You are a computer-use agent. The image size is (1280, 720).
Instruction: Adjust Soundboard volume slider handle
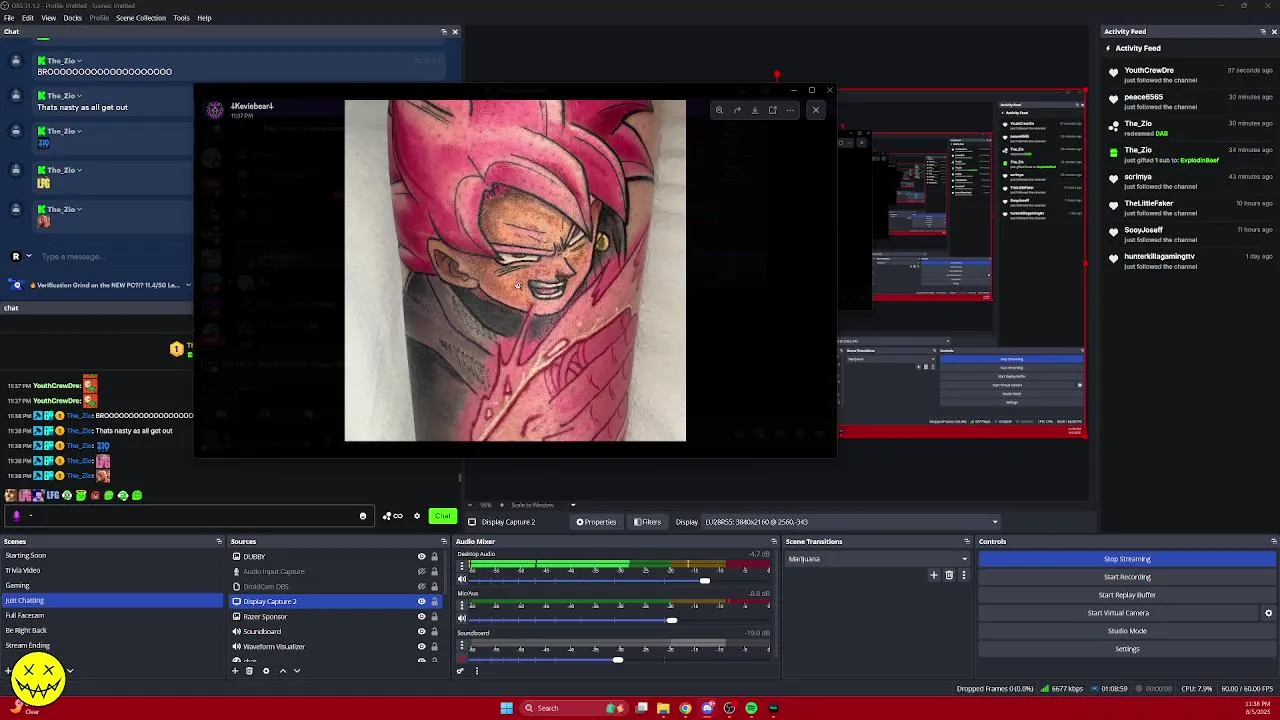click(618, 660)
